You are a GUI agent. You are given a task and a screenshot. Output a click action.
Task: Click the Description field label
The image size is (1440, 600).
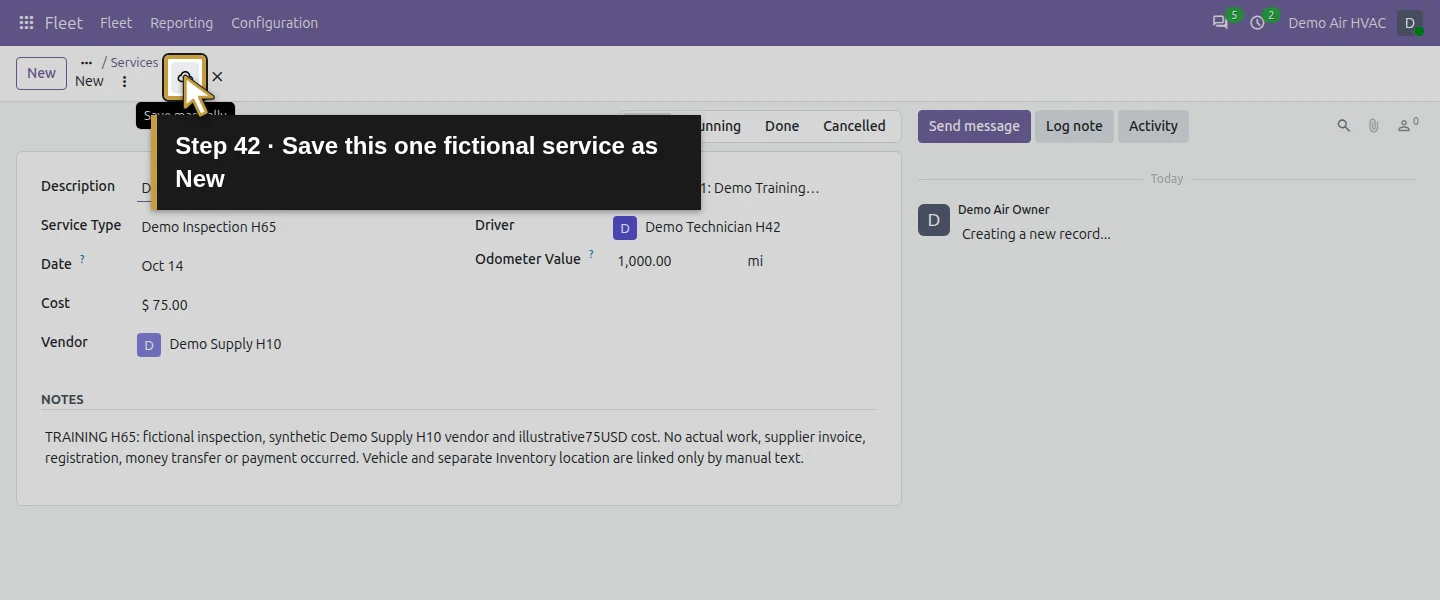click(78, 186)
